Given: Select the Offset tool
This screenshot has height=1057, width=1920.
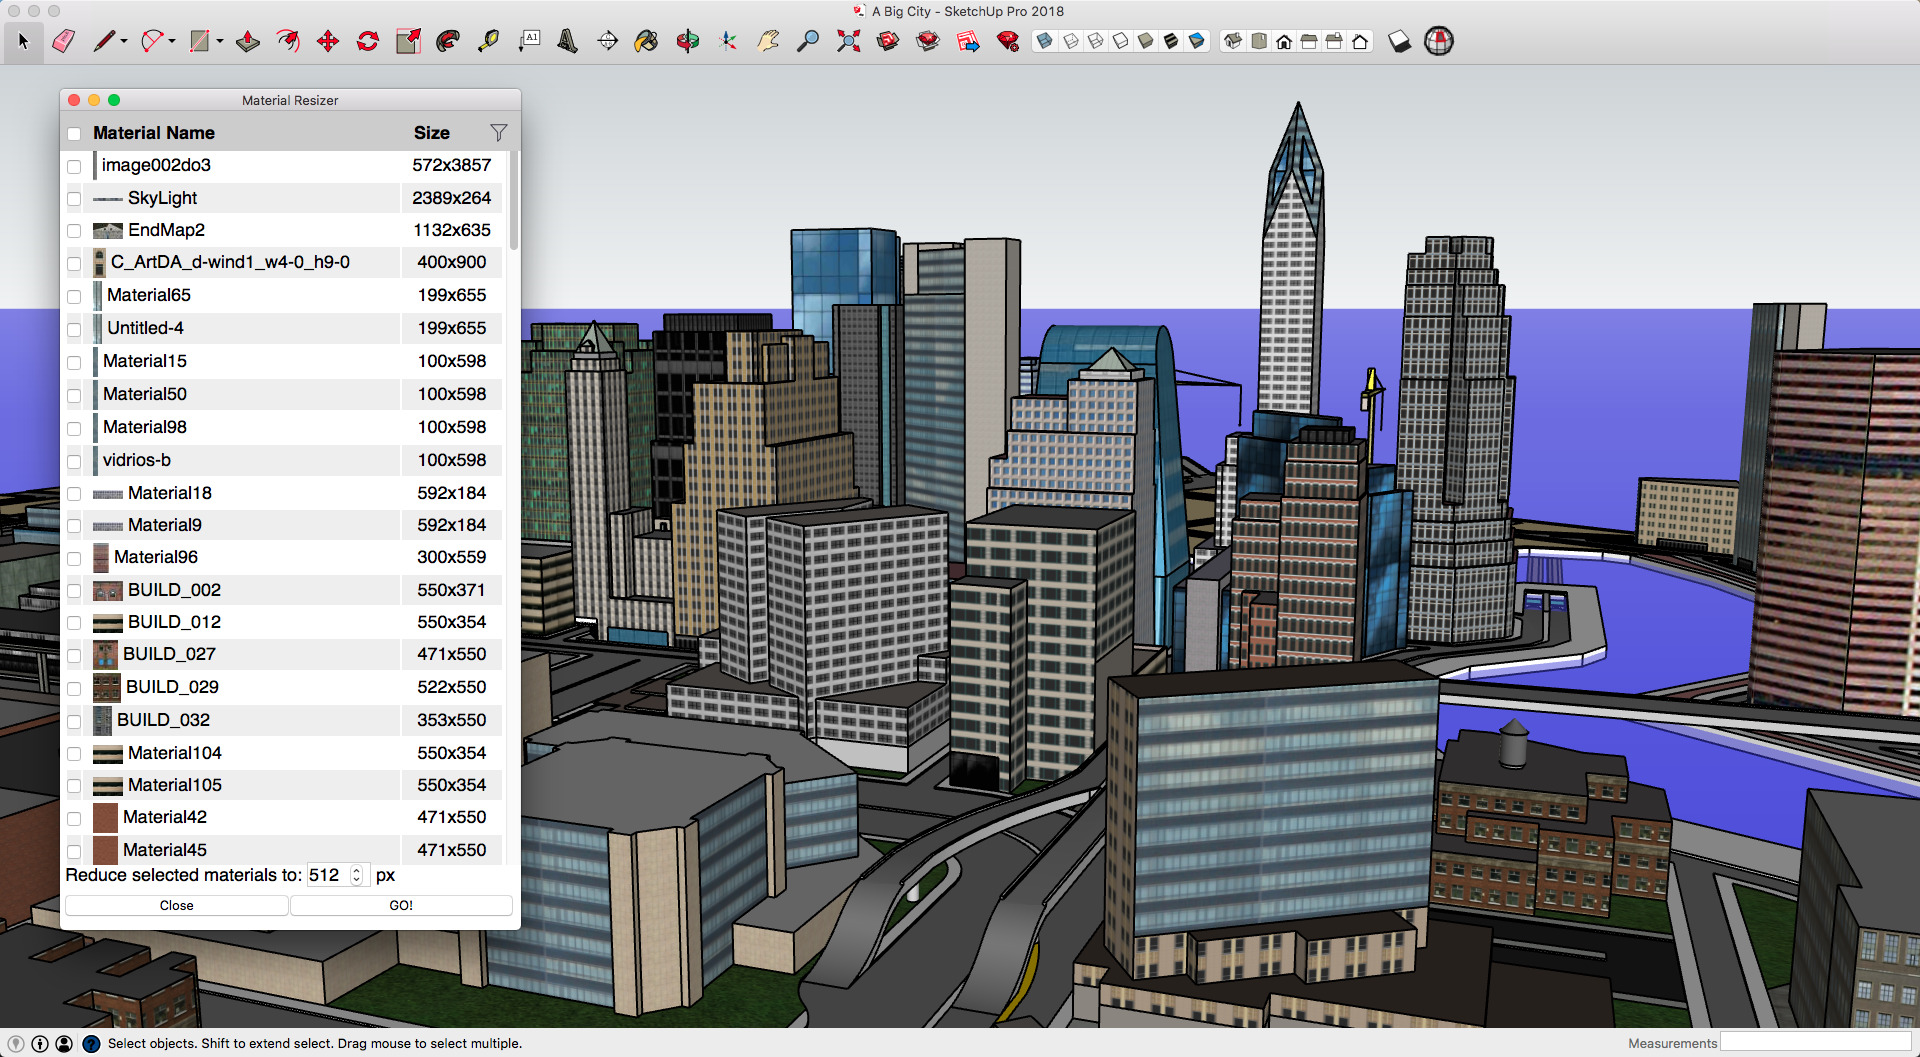Looking at the screenshot, I should (x=288, y=41).
